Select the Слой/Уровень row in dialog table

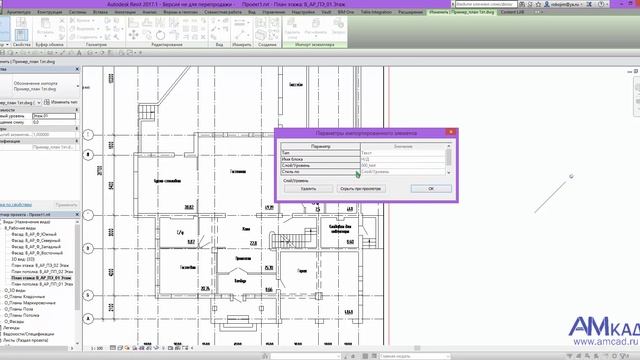[363, 165]
